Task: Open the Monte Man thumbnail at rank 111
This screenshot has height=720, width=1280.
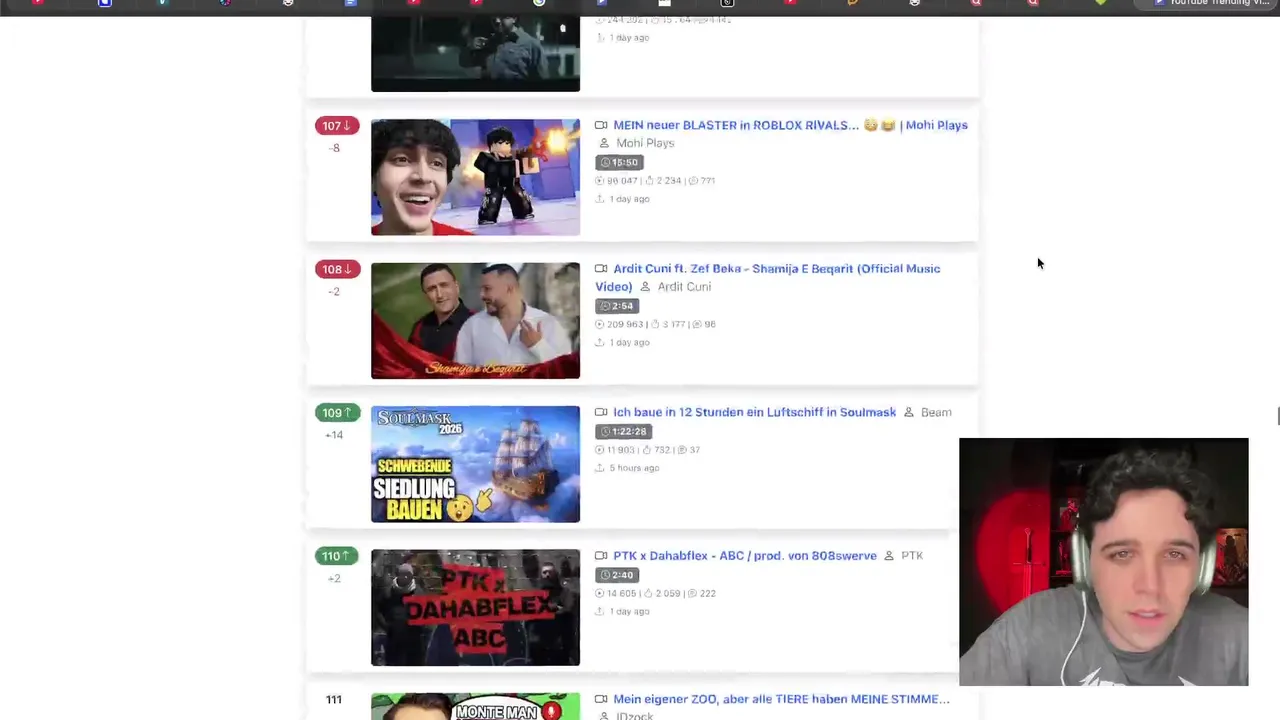Action: click(x=475, y=706)
